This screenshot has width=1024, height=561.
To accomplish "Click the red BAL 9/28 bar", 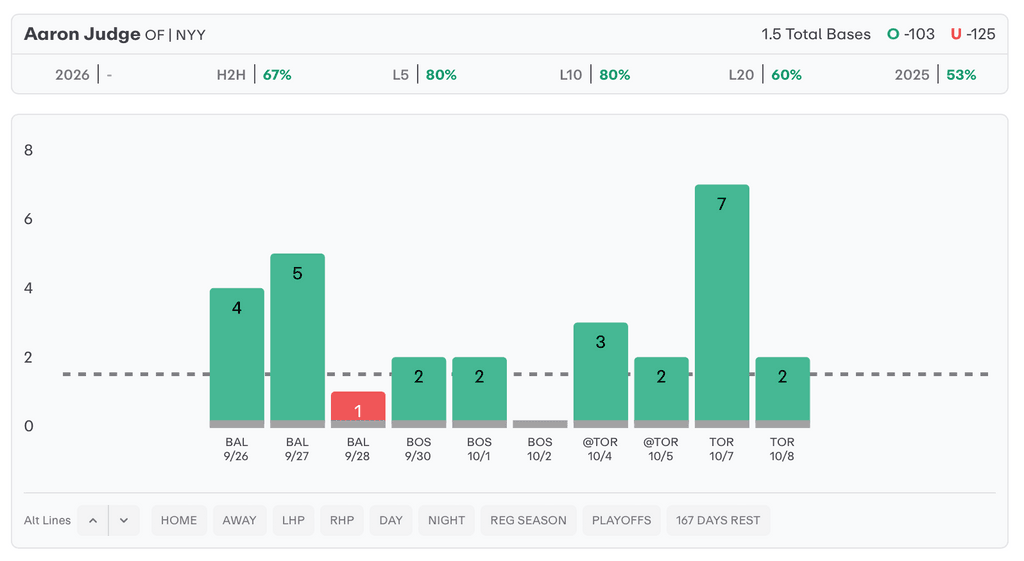I will 358,409.
